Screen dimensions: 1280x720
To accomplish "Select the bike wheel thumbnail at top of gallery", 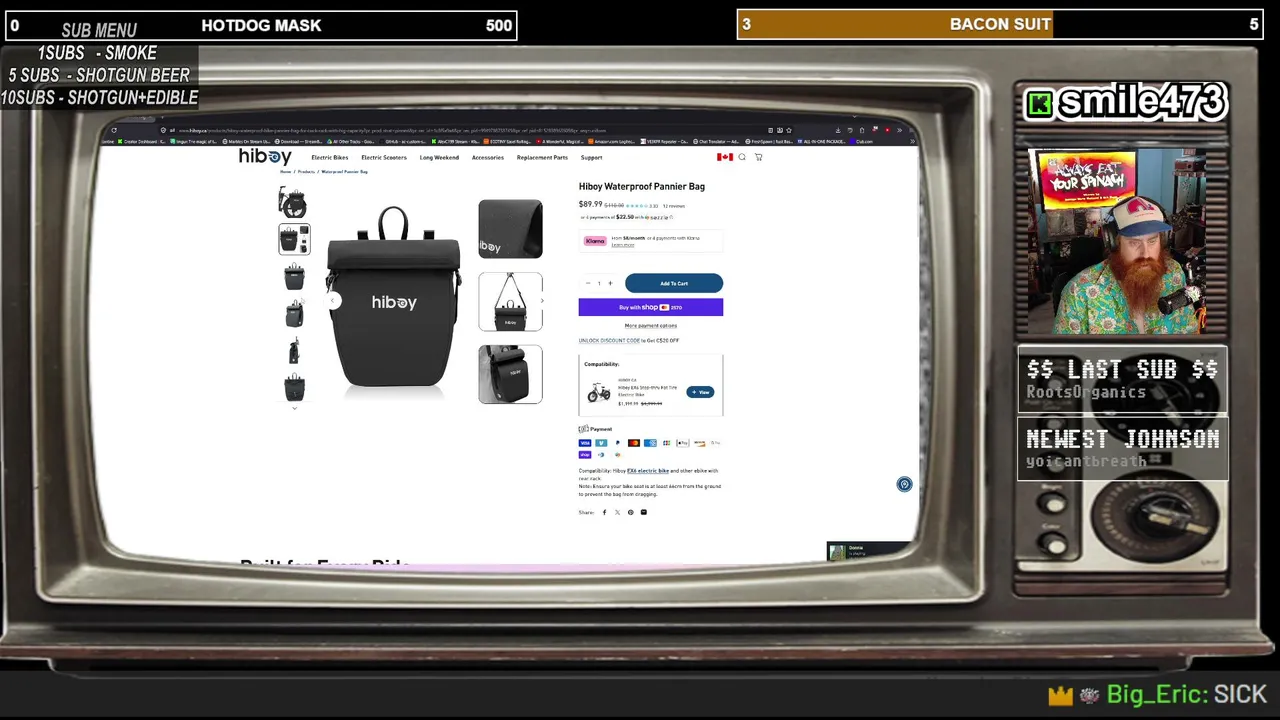I will click(x=294, y=202).
